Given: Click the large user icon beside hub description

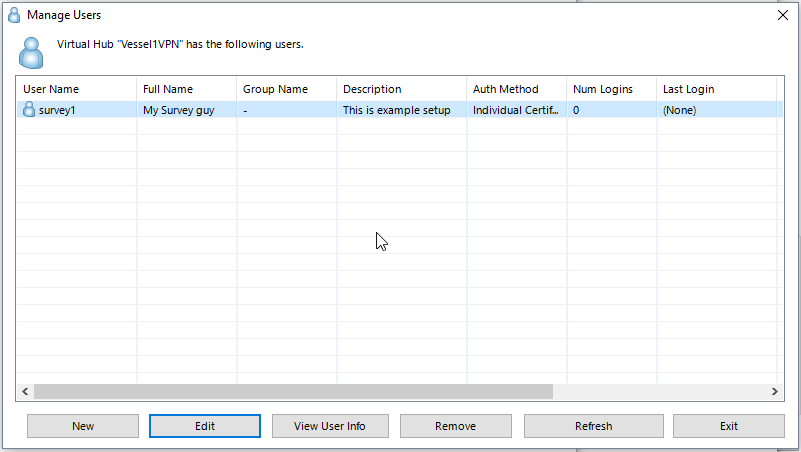Looking at the screenshot, I should click(31, 53).
